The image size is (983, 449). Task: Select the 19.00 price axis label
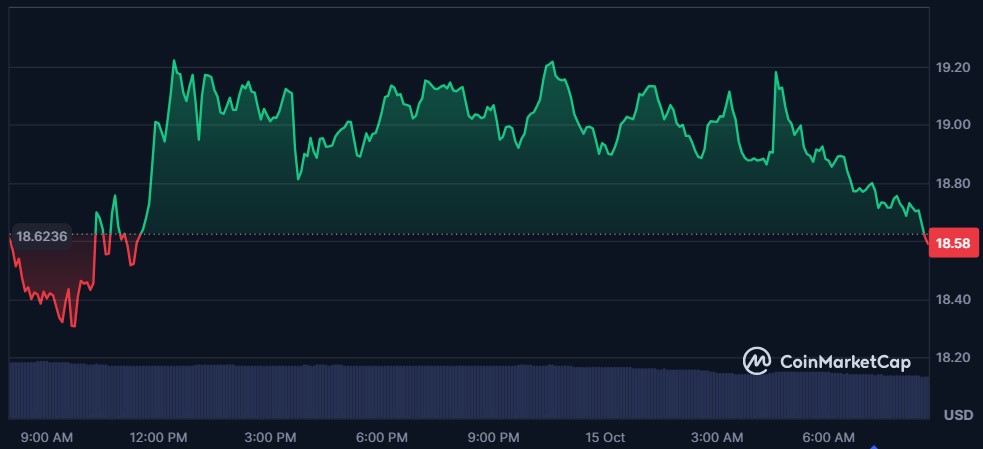(951, 125)
